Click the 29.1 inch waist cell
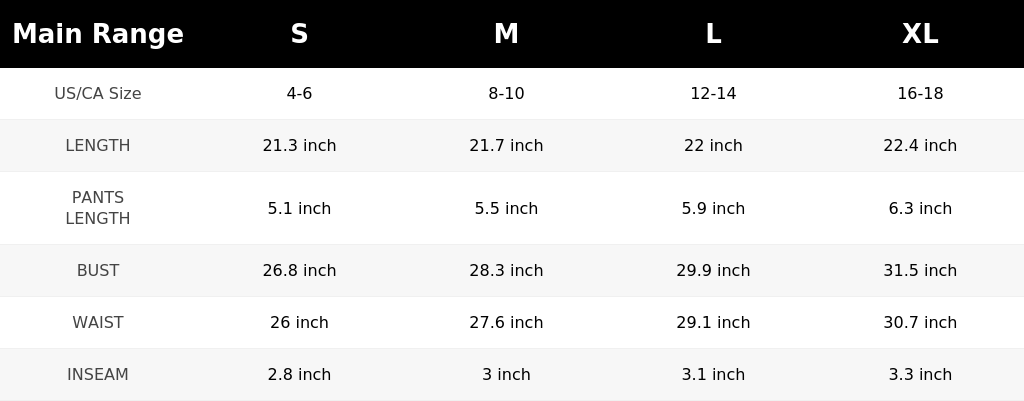Viewport: 1024px width, 401px height. 713,323
